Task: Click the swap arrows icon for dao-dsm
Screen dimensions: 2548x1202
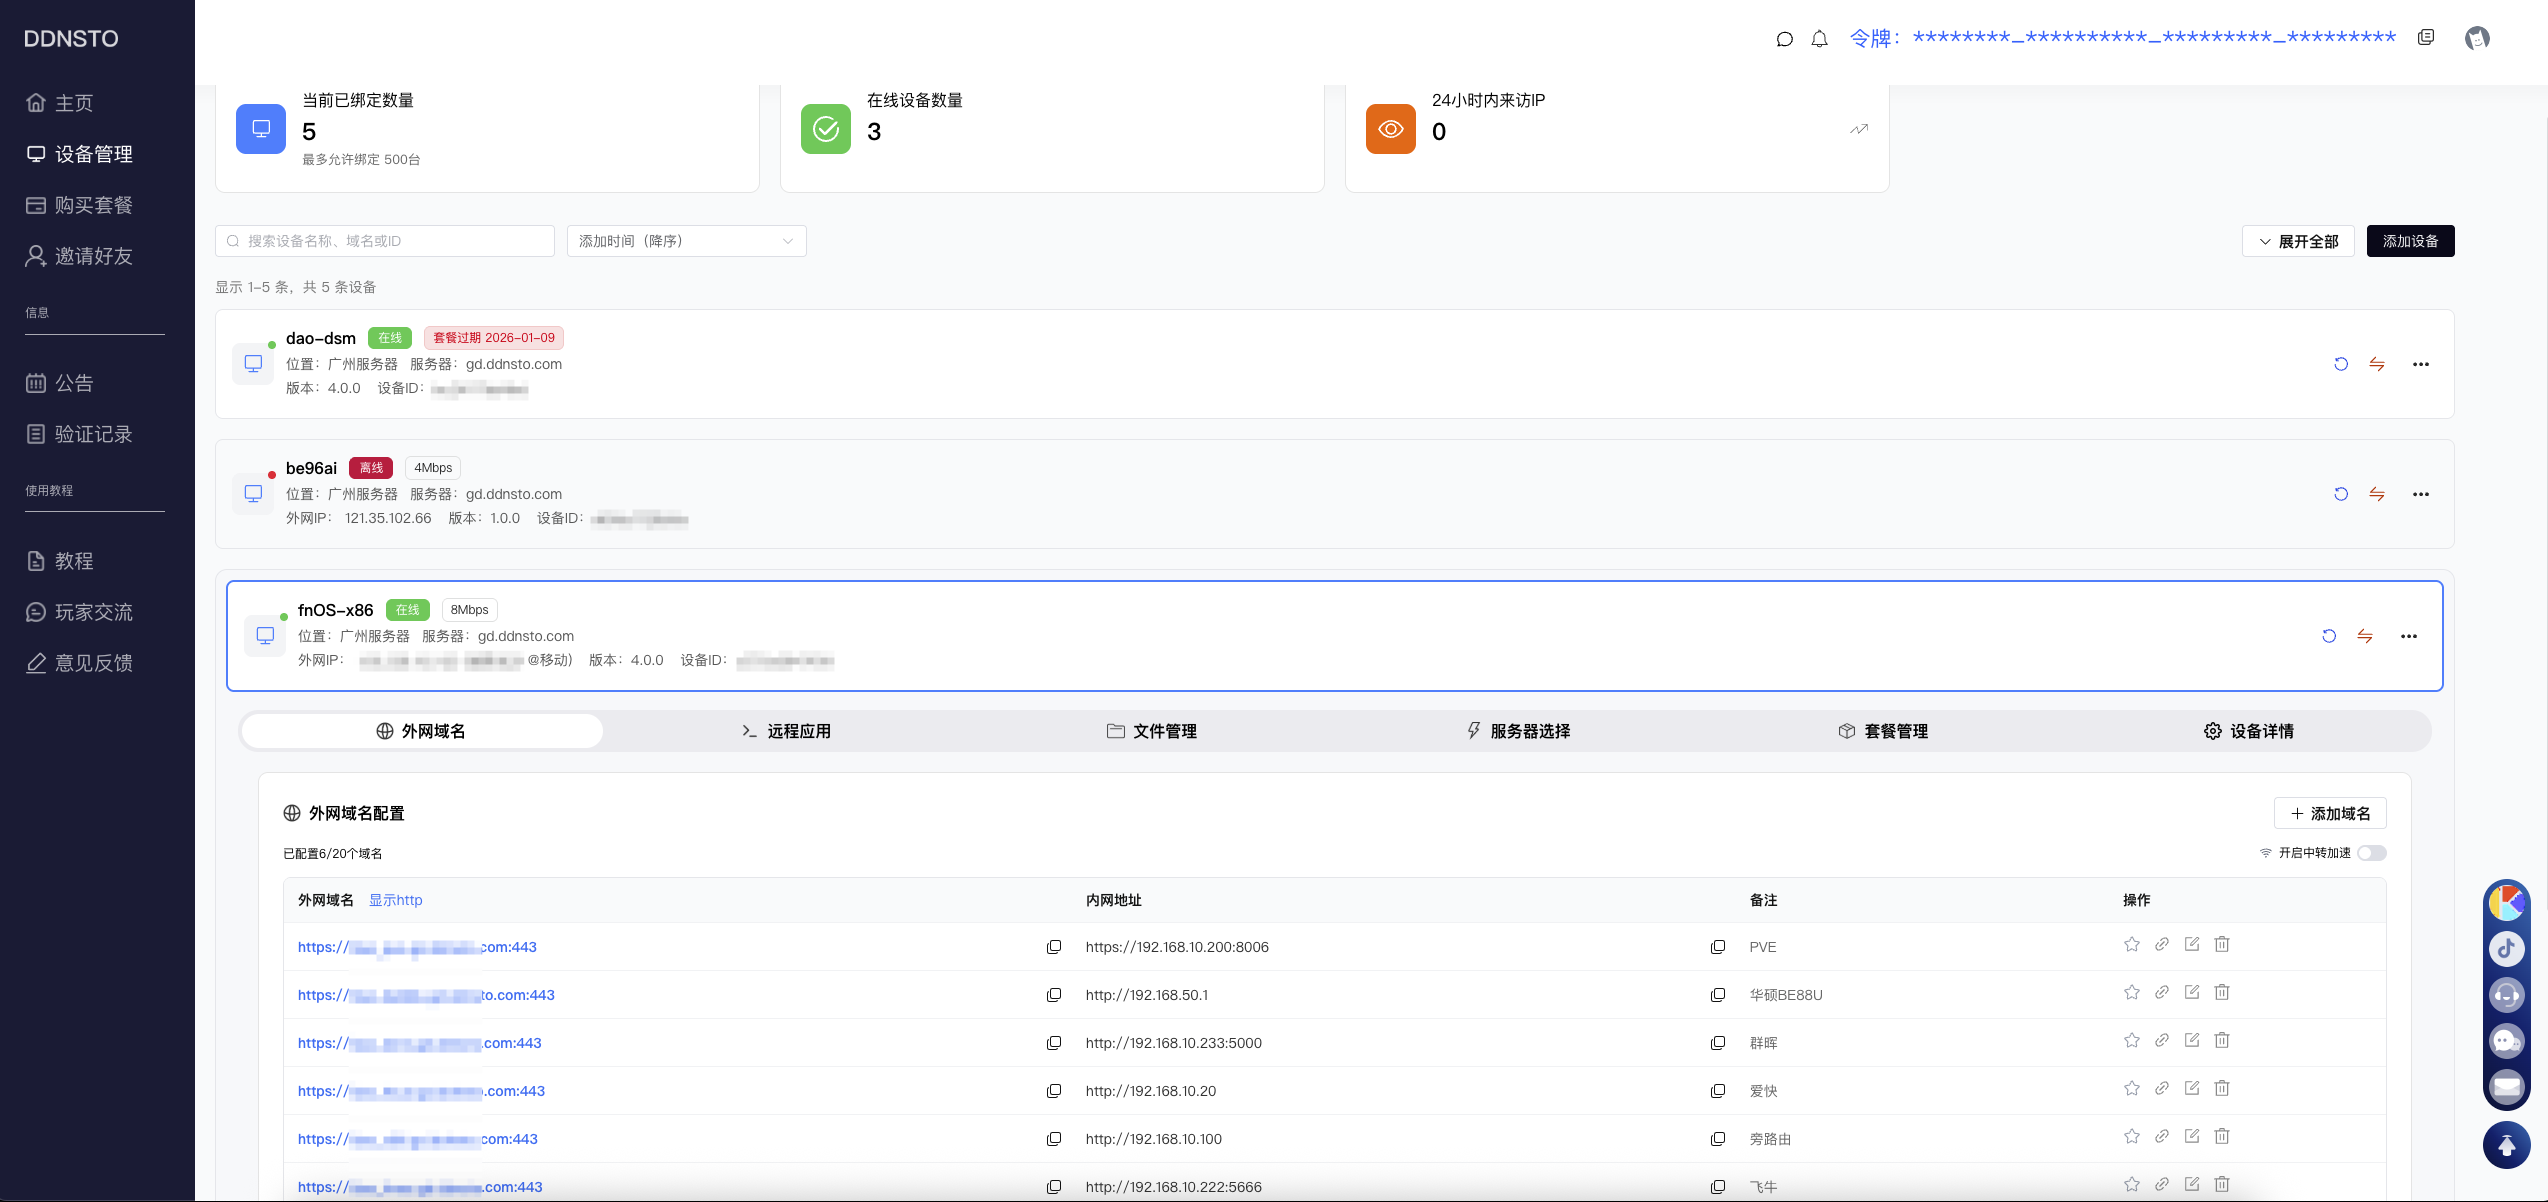Action: point(2377,364)
